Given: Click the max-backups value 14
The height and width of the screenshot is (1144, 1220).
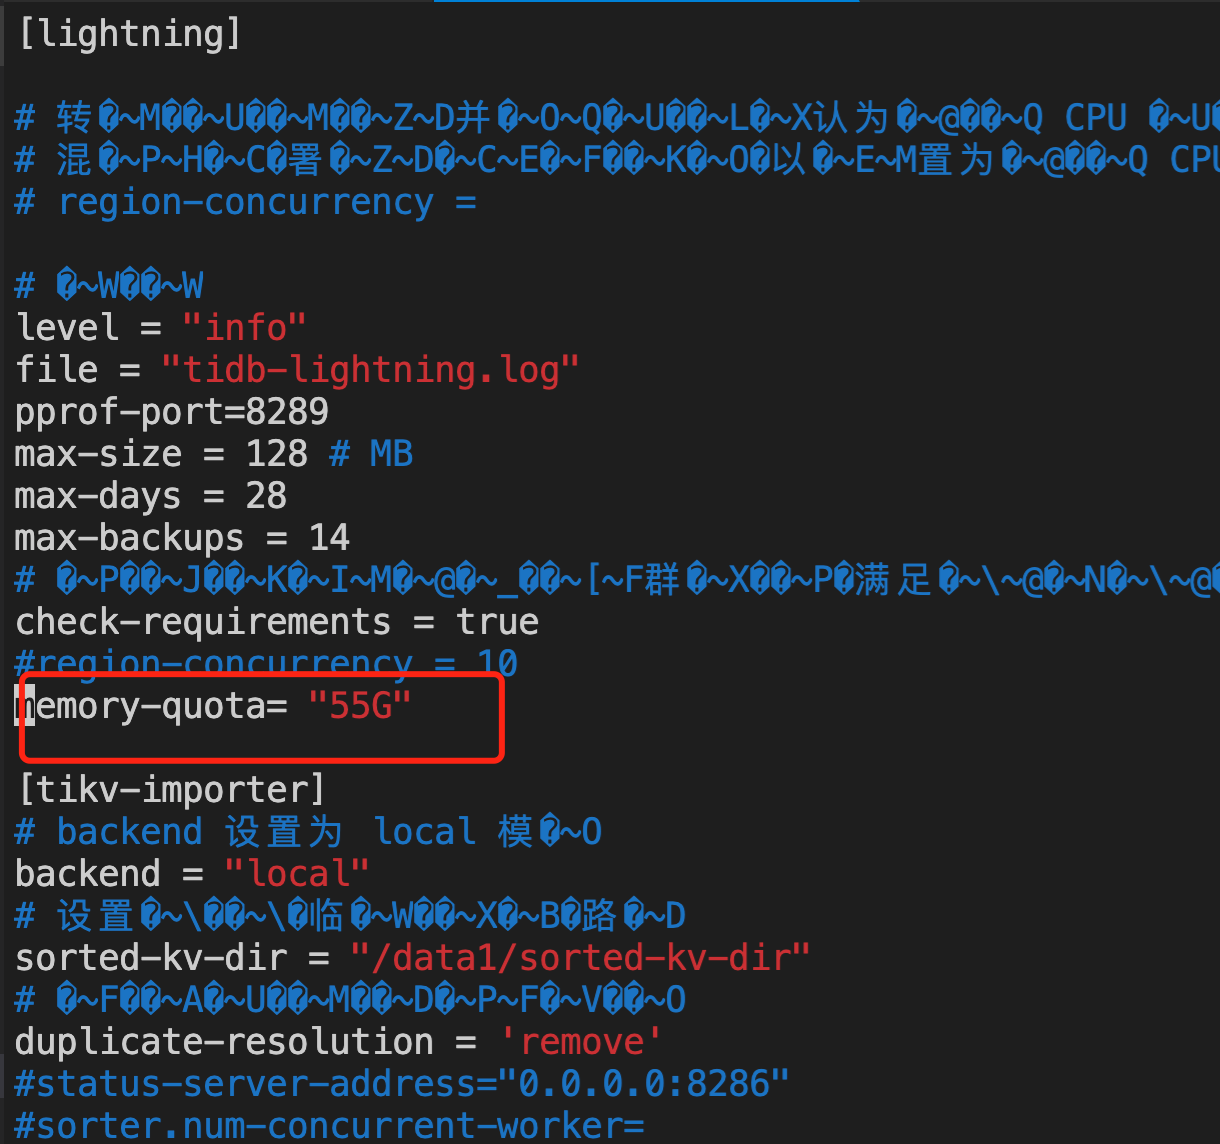Looking at the screenshot, I should point(329,538).
